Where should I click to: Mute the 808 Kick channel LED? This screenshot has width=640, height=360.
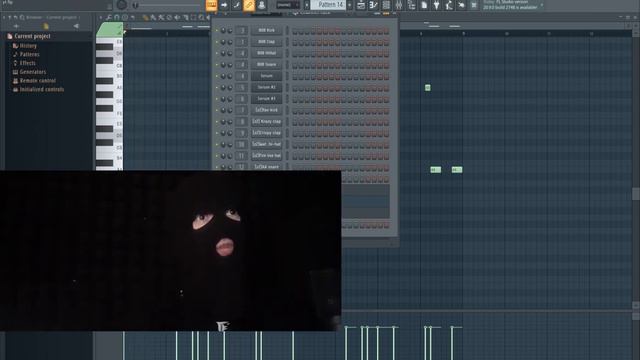217,30
